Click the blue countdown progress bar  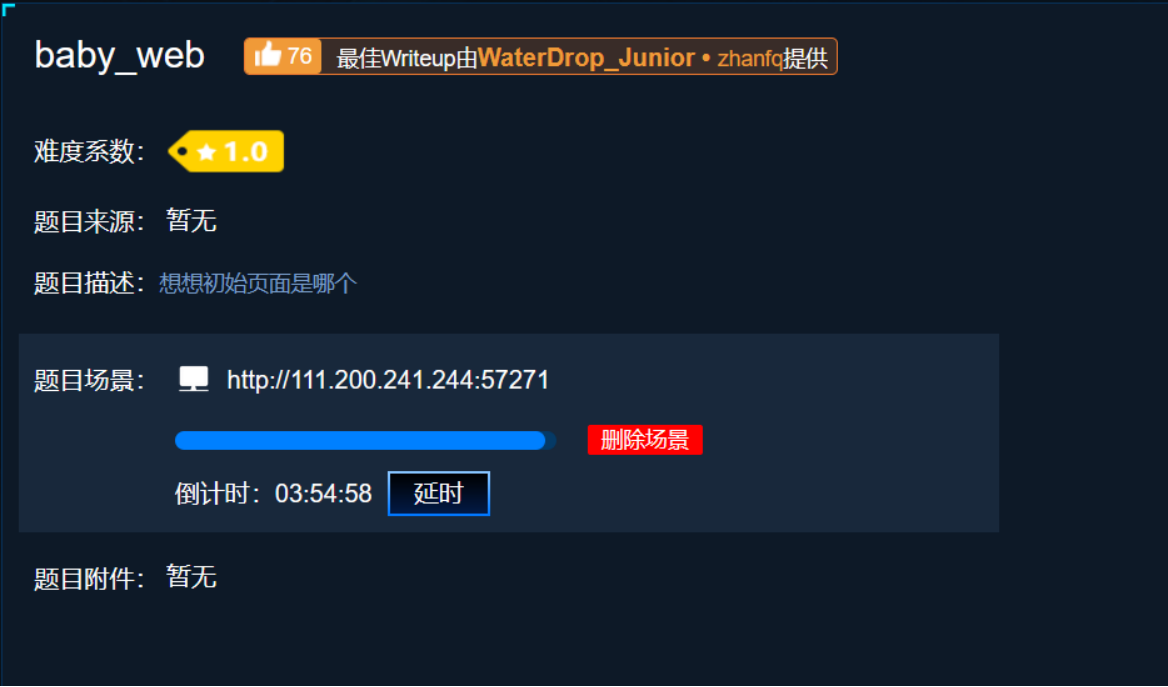point(361,440)
